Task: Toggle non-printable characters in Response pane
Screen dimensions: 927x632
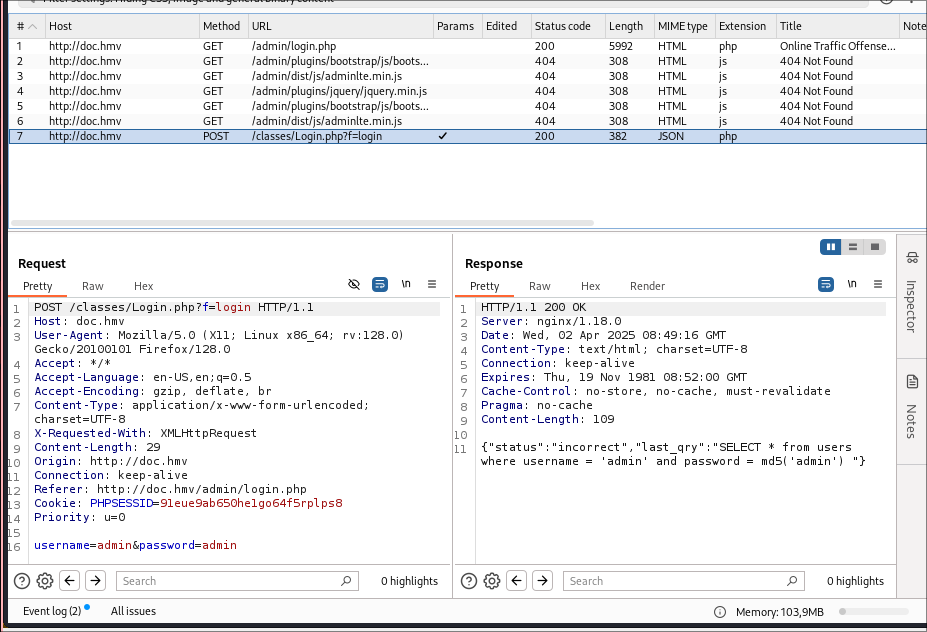Action: pyautogui.click(x=853, y=284)
